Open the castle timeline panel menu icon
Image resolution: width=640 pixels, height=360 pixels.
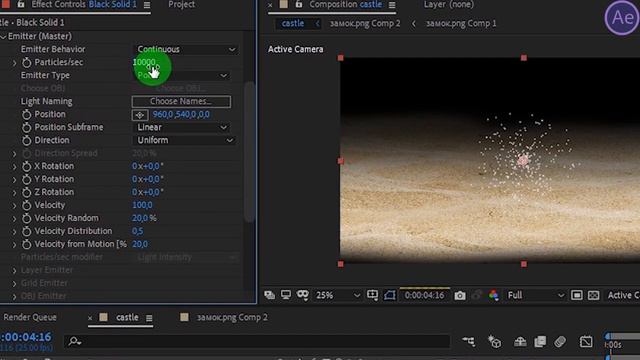point(149,318)
